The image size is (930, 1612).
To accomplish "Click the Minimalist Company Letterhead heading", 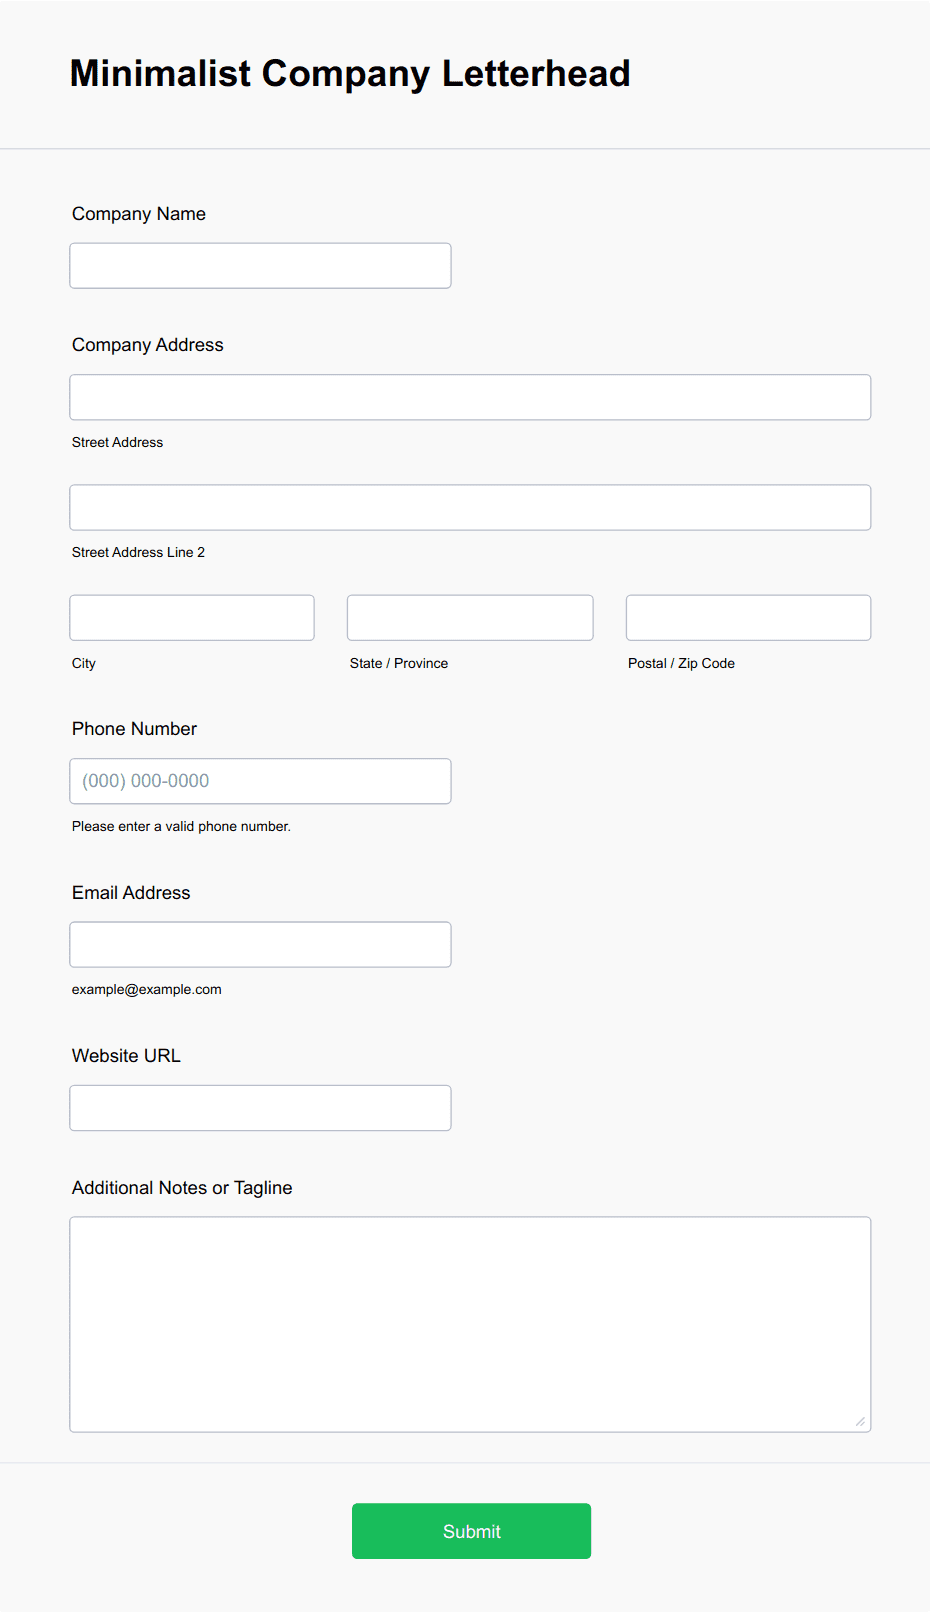I will point(350,74).
